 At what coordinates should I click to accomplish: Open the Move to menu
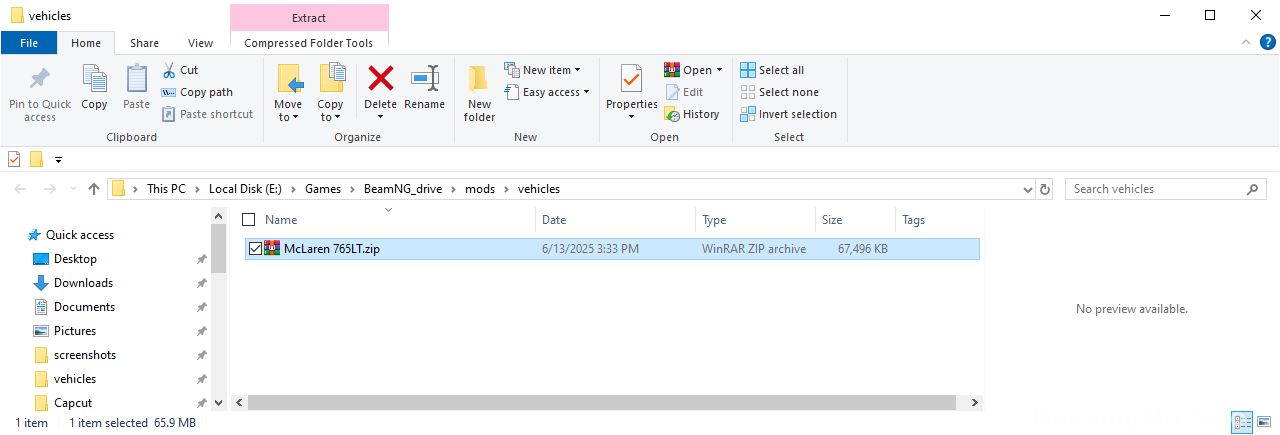[288, 93]
